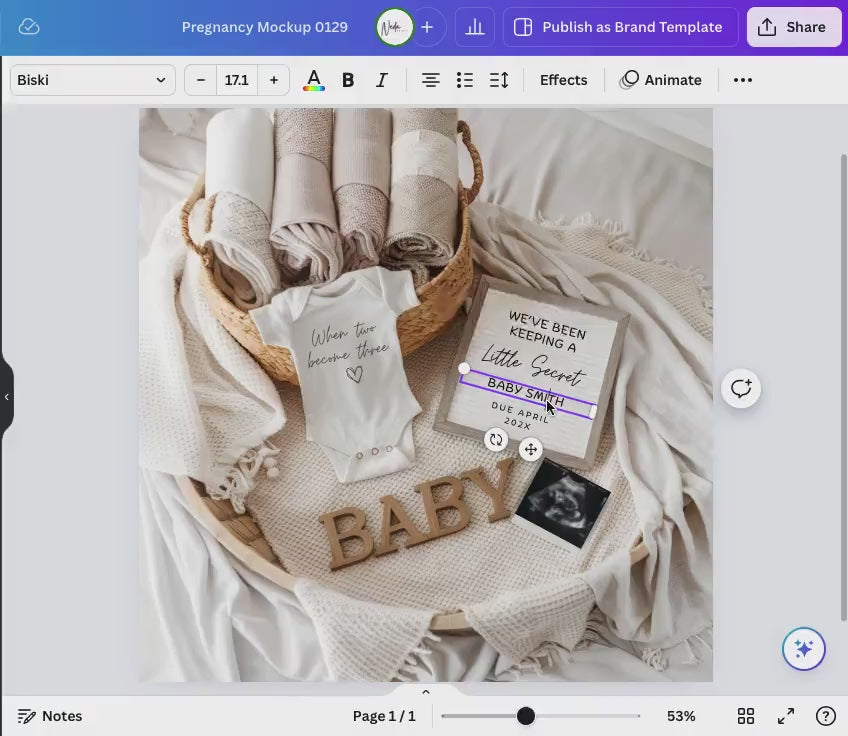Click the text color icon

pyautogui.click(x=313, y=80)
